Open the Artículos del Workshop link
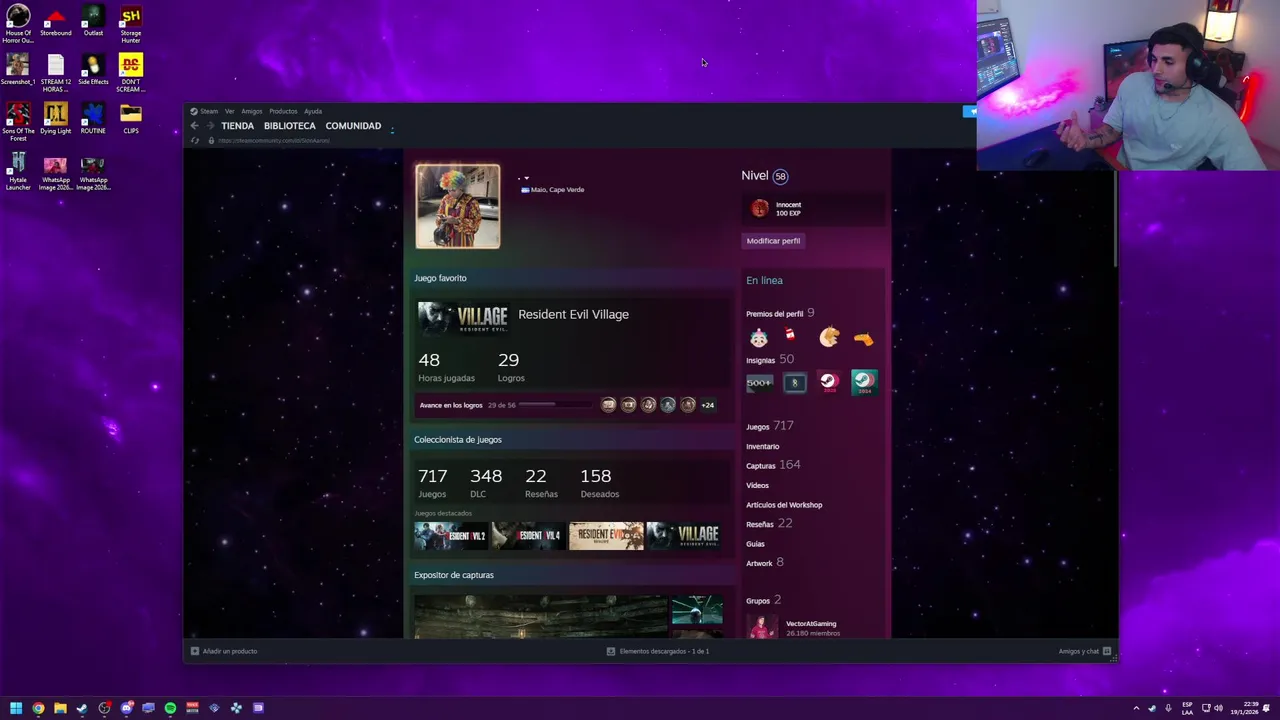 tap(784, 505)
